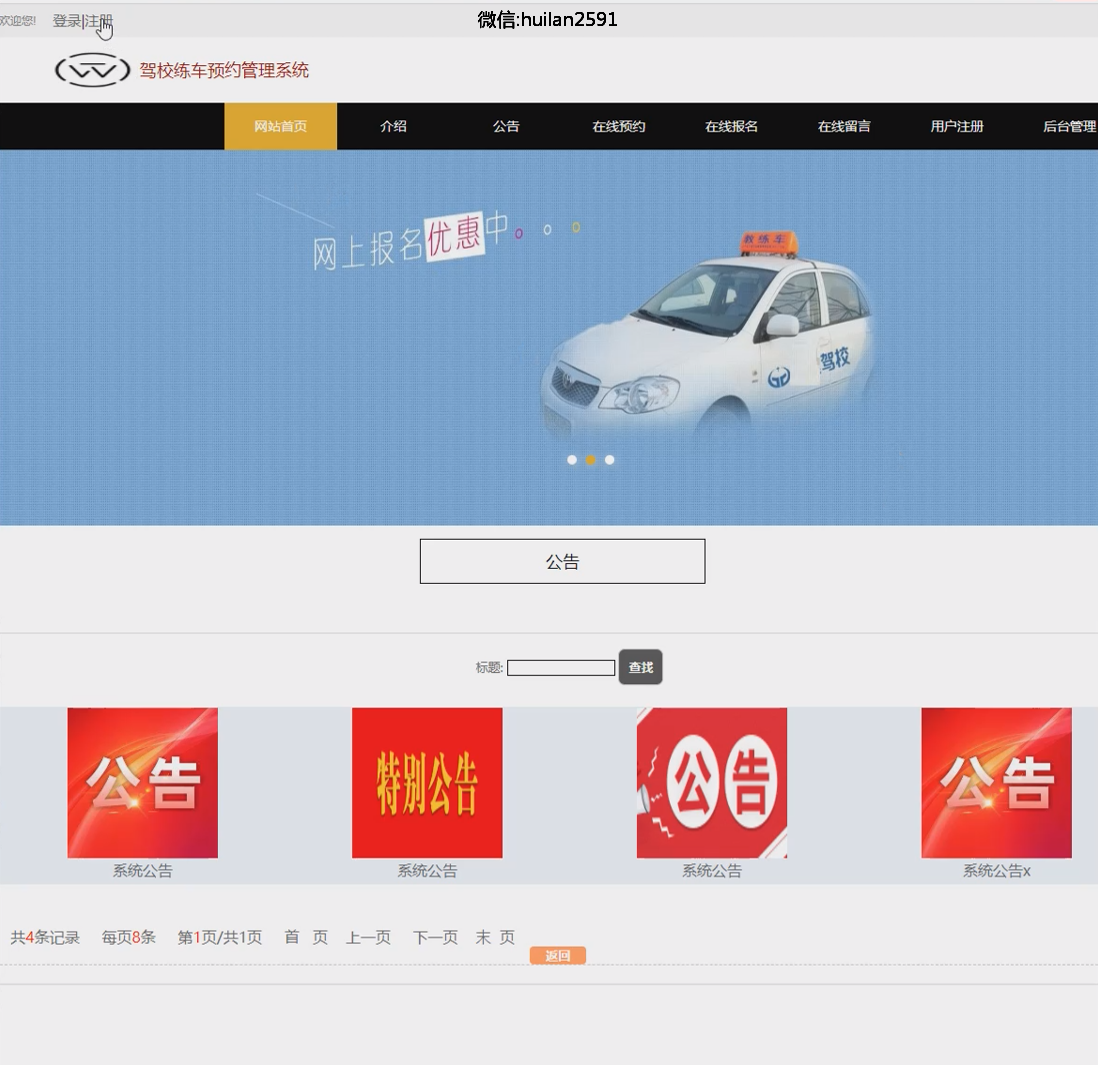This screenshot has height=1065, width=1098.
Task: Open the 介绍 menu item
Action: pyautogui.click(x=393, y=126)
